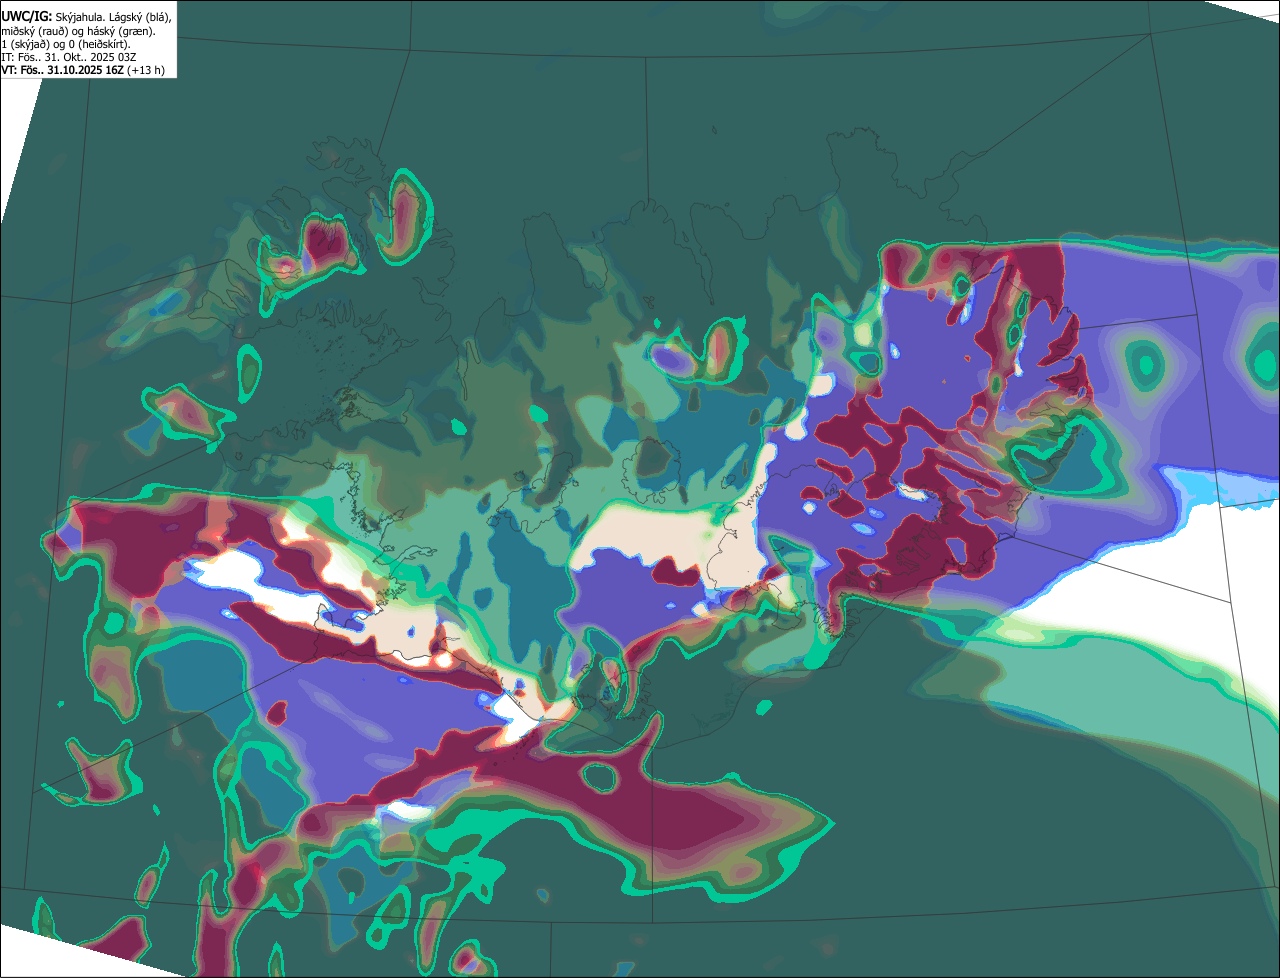Click the 'VT: Fös.. 31.10.2025 16Z' valid time
This screenshot has width=1280, height=978.
62,70
